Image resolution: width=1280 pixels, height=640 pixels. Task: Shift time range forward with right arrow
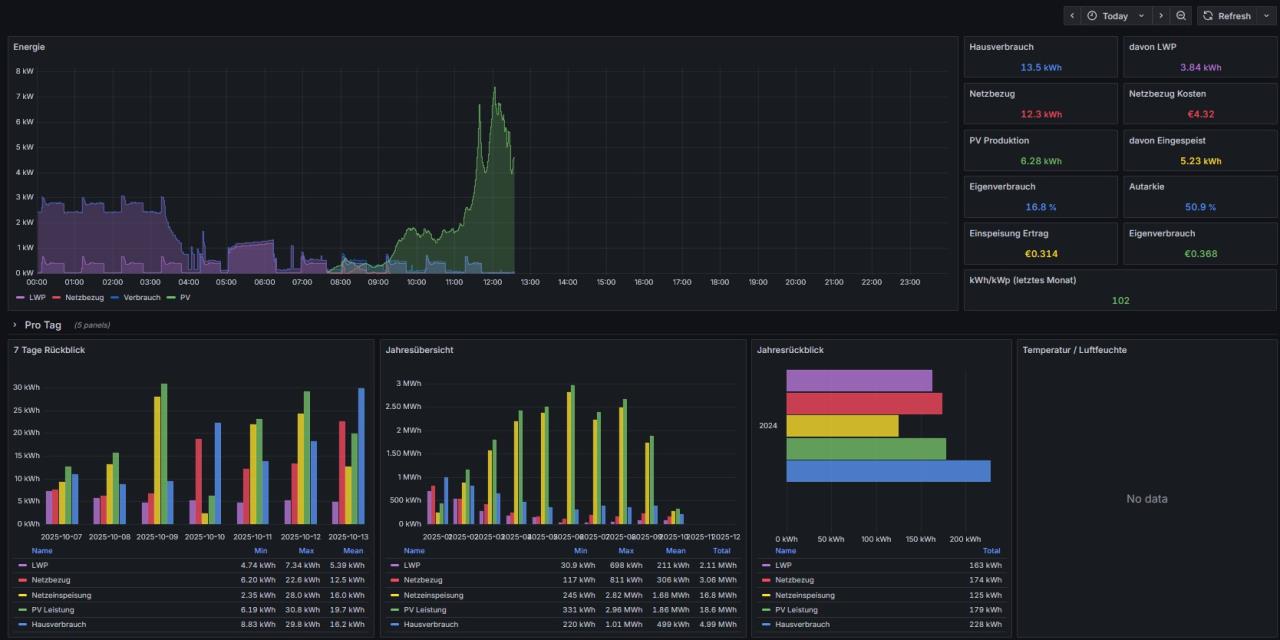(x=1160, y=16)
